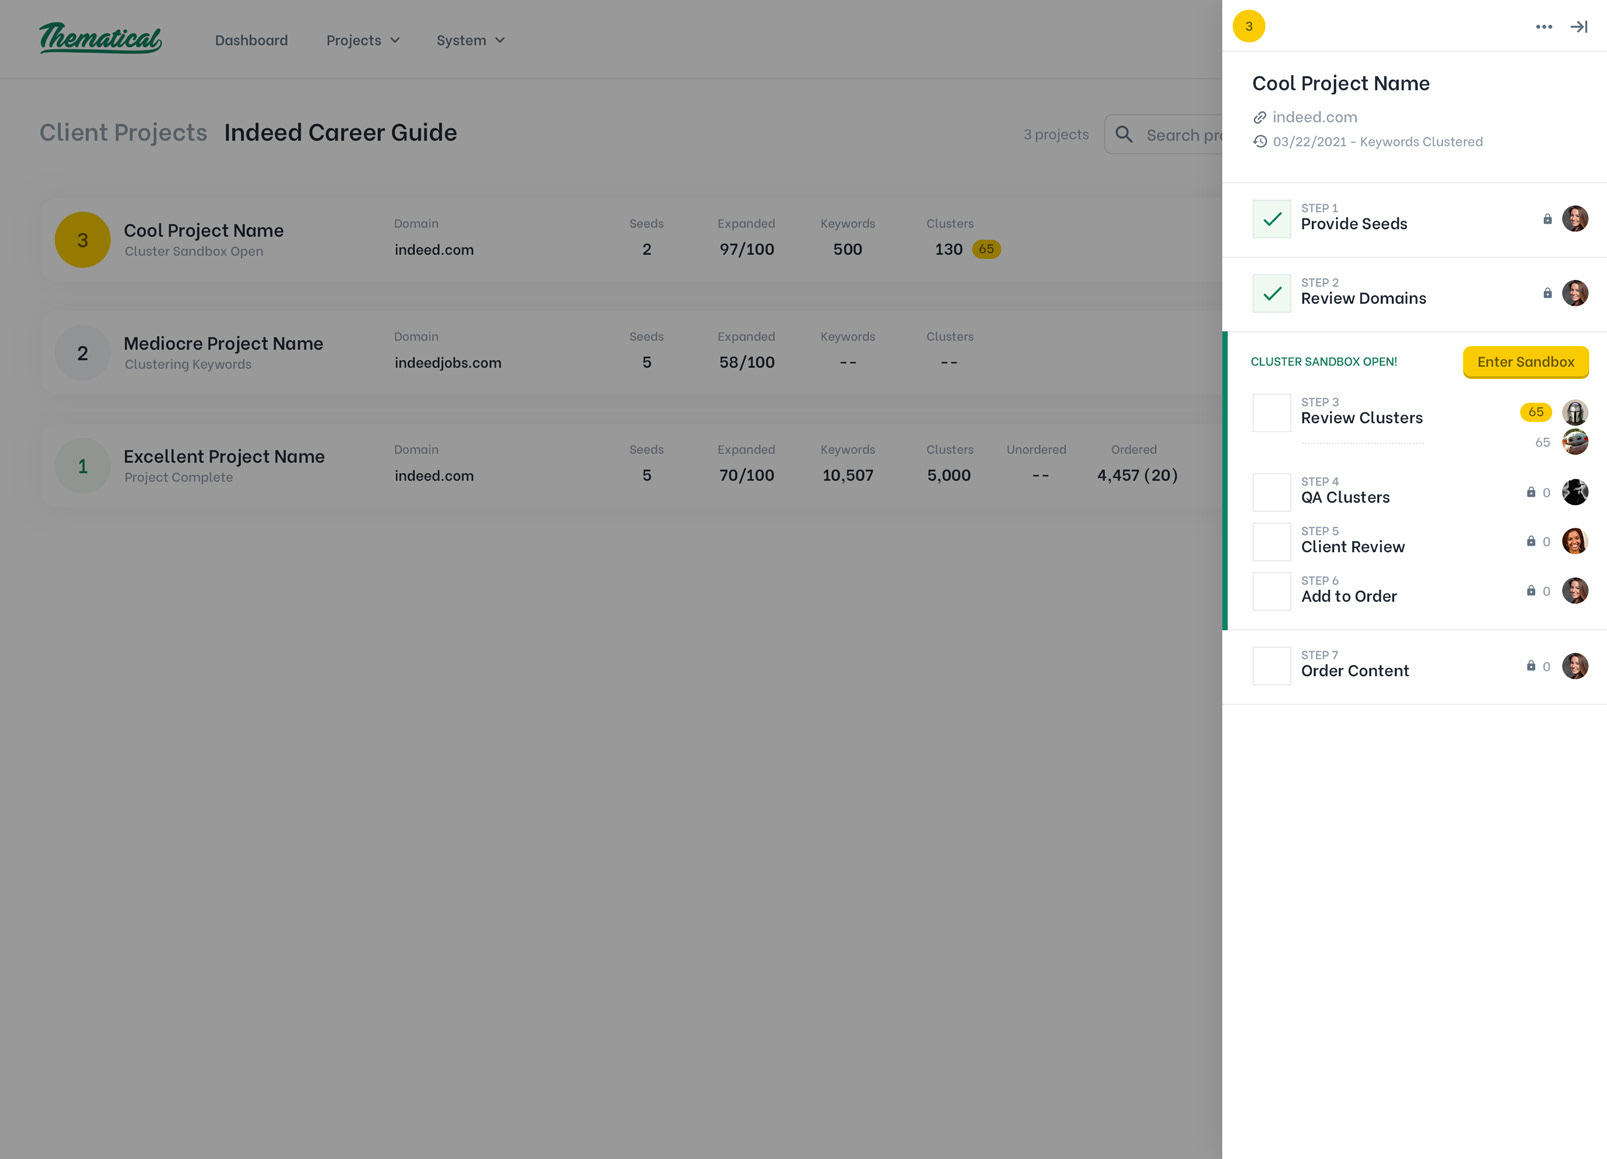This screenshot has height=1159, width=1607.
Task: Click the search magnifier icon
Action: coord(1124,134)
